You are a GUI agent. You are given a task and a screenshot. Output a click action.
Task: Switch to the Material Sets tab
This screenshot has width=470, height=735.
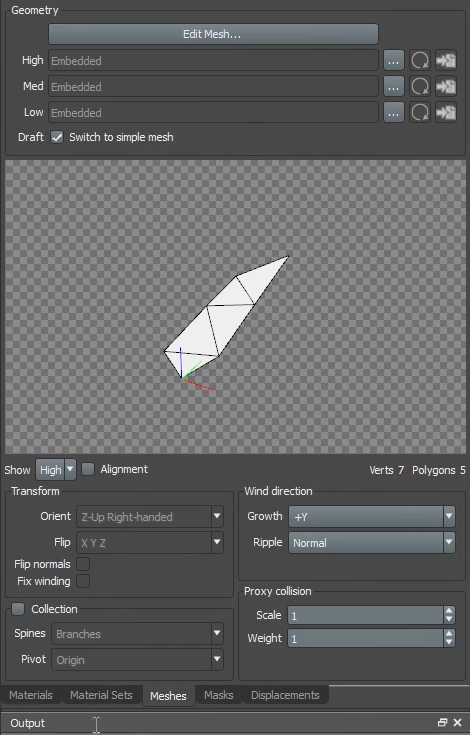pos(101,695)
